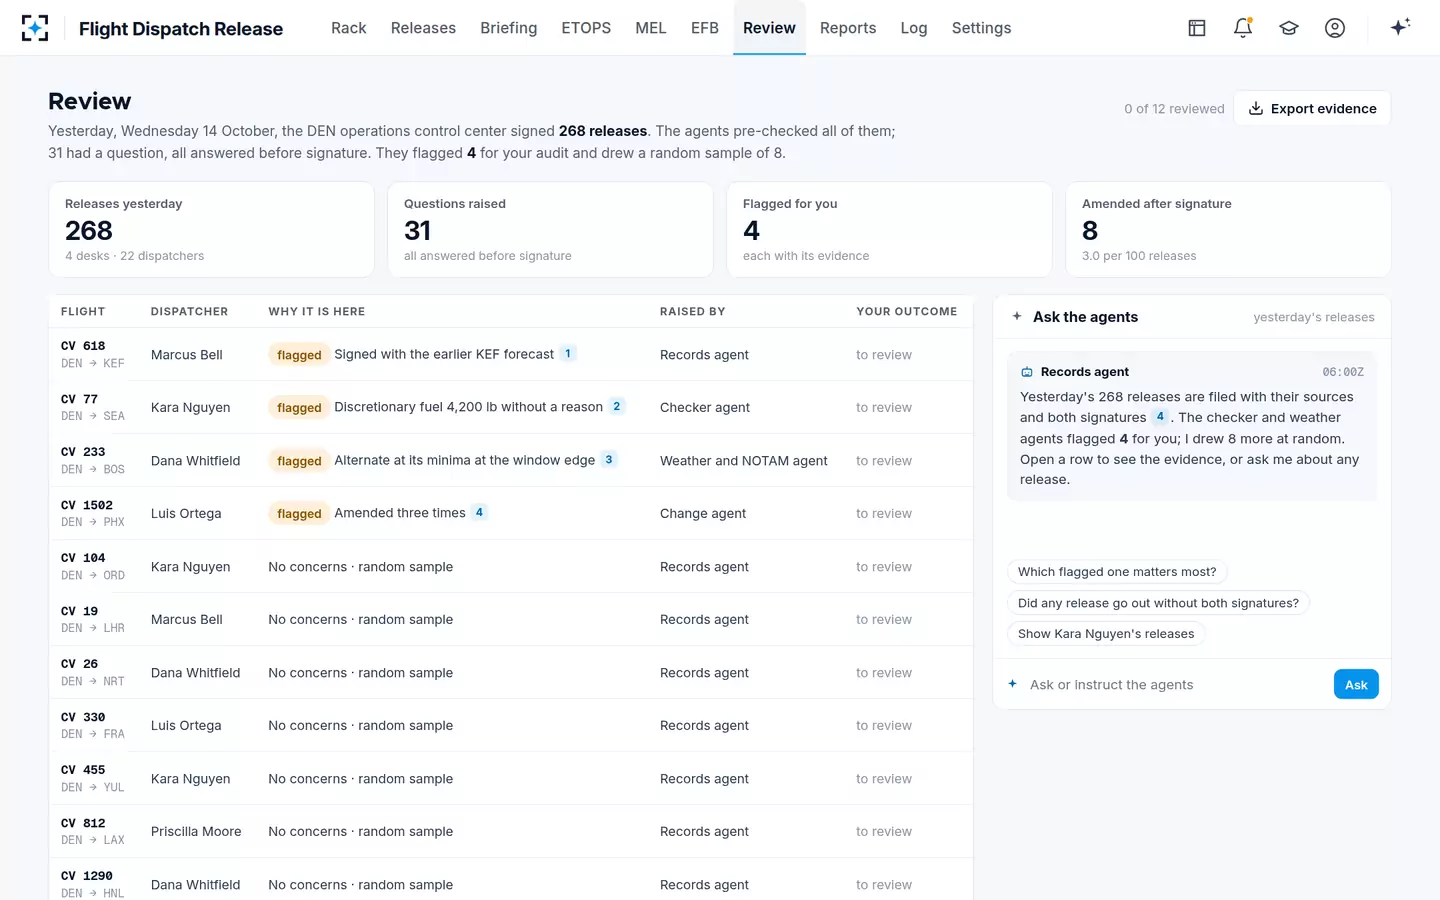Open the Questions raised summary card
The image size is (1440, 900).
[550, 229]
